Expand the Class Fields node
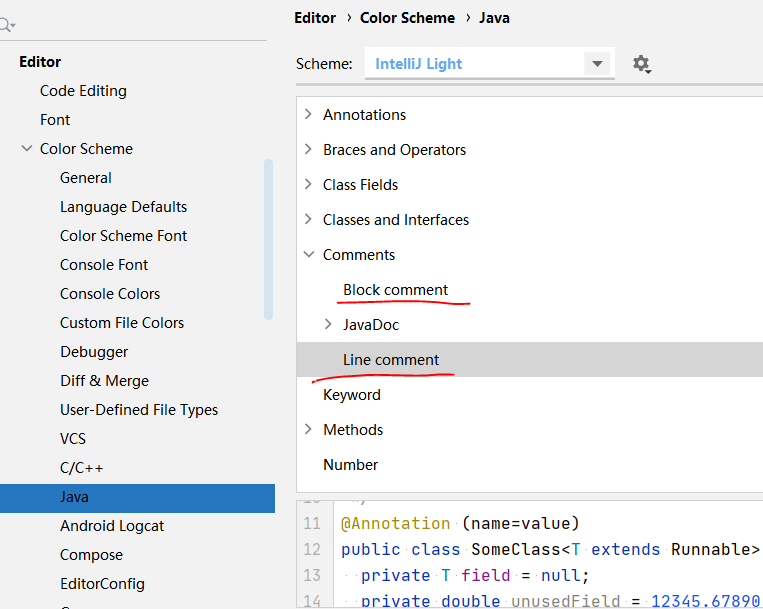Screen dimensions: 763x609 pos(308,185)
